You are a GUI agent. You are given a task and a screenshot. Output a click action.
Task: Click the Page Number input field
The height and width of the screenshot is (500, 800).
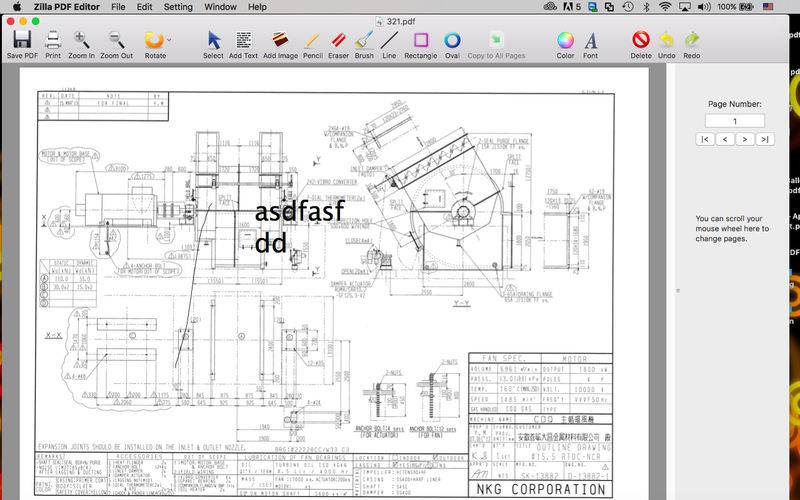tap(735, 121)
